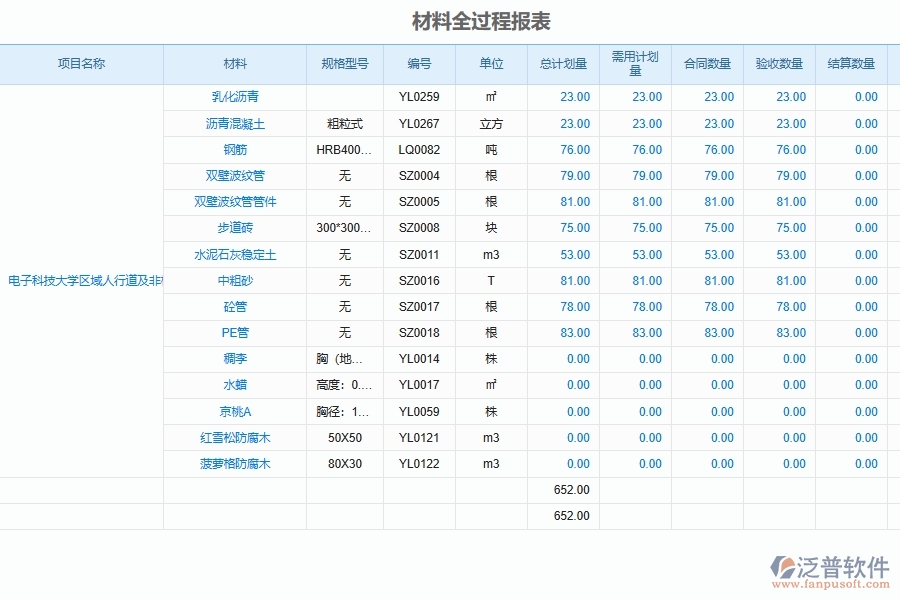The image size is (900, 600).
Task: Sort by the 总计划量 column header
Action: pos(563,63)
